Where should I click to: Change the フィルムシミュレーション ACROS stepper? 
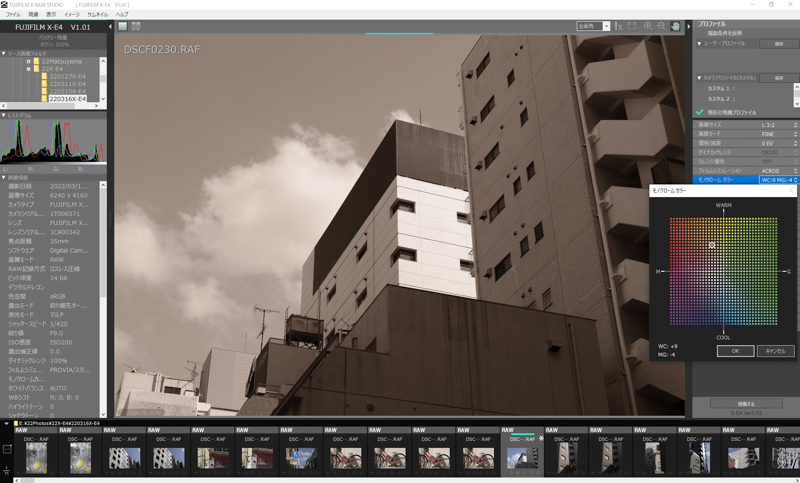795,171
